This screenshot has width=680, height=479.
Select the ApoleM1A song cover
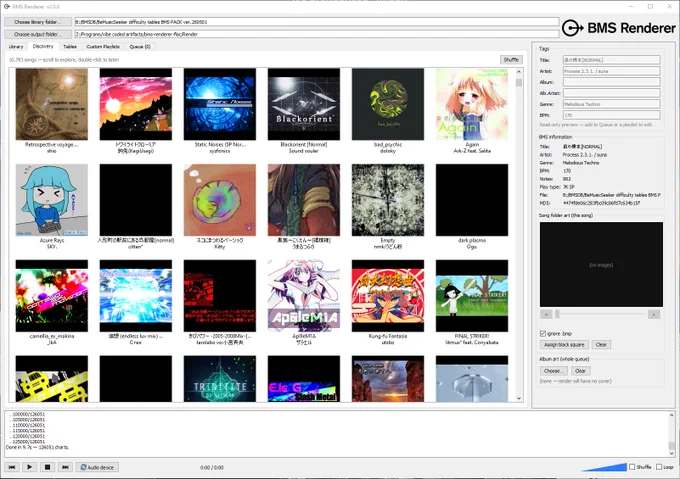coord(304,296)
